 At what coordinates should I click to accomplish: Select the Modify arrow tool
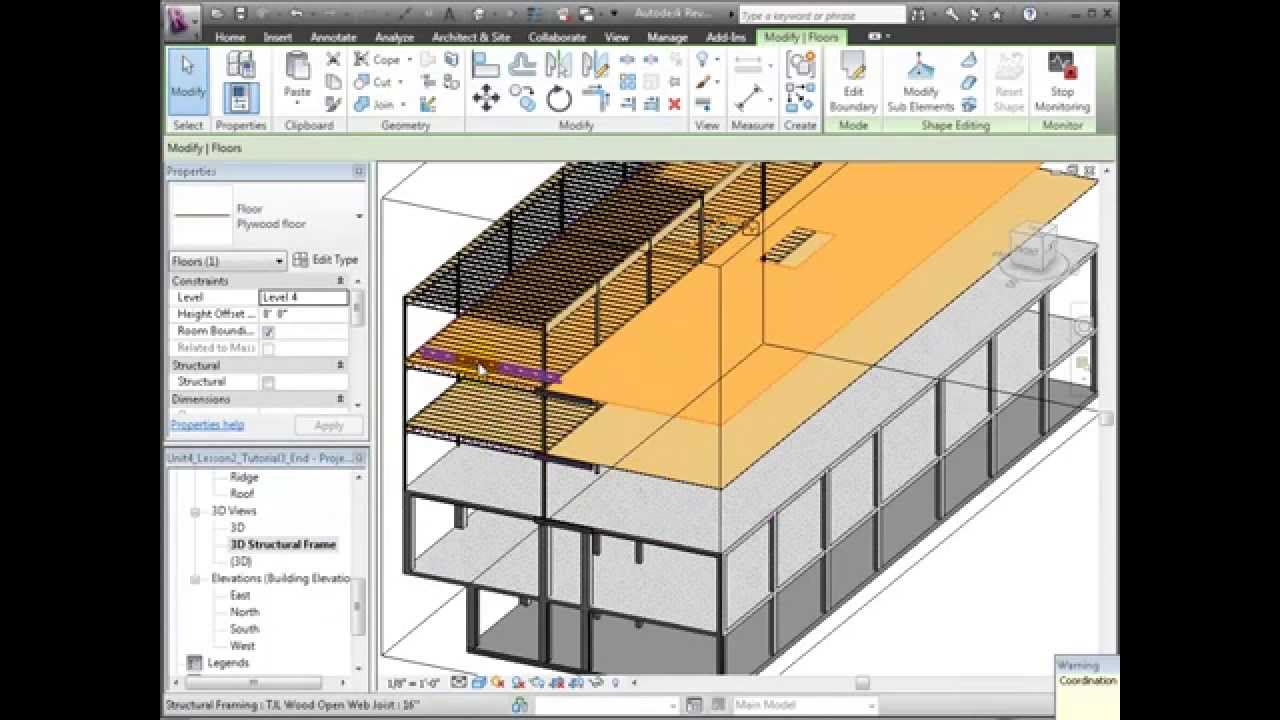point(188,80)
